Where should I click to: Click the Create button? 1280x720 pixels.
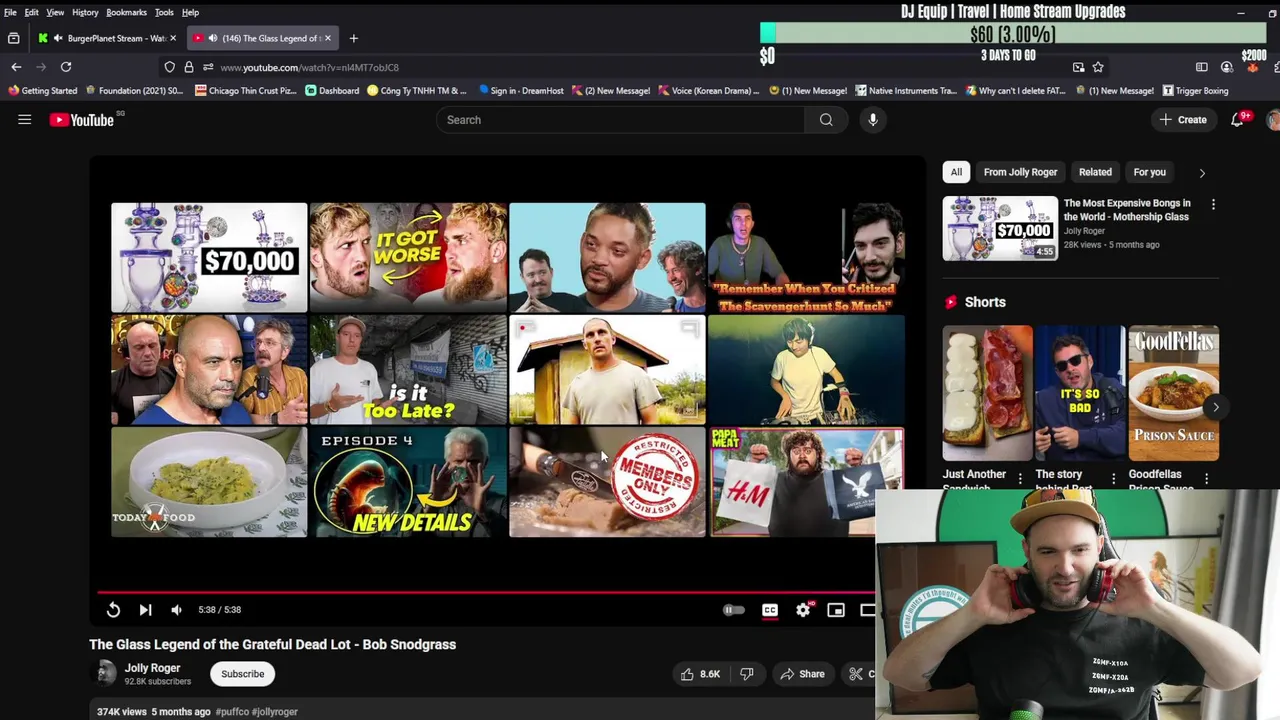point(1183,120)
